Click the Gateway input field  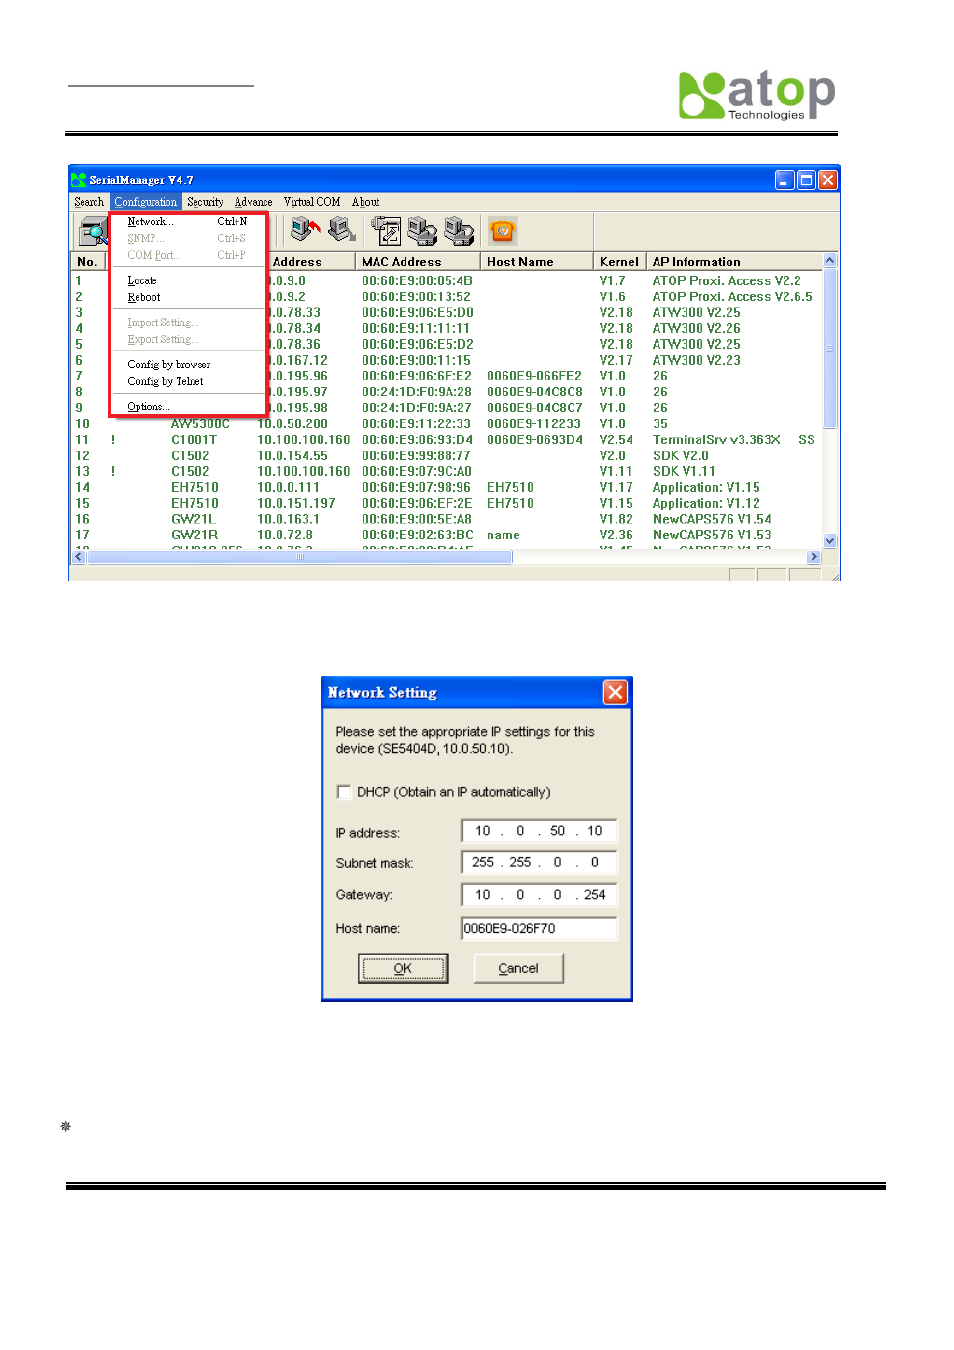pos(539,895)
